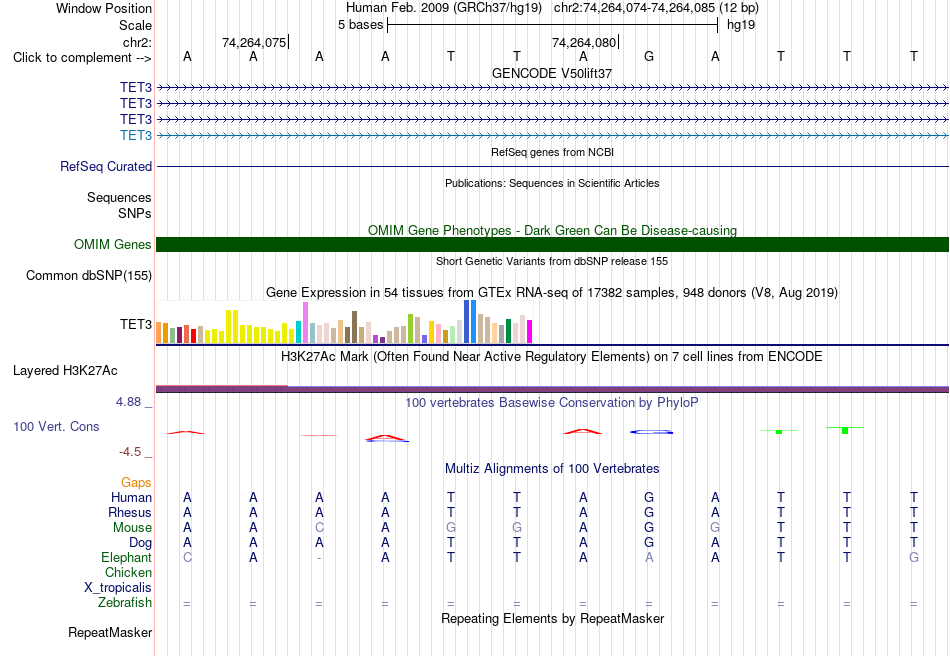Click the hg19 label beside the scale bar
950x656 pixels.
point(741,25)
